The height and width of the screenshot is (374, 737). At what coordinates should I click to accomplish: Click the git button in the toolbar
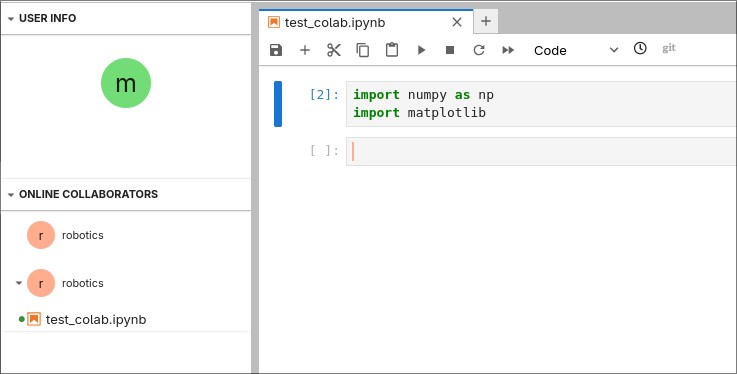click(669, 48)
